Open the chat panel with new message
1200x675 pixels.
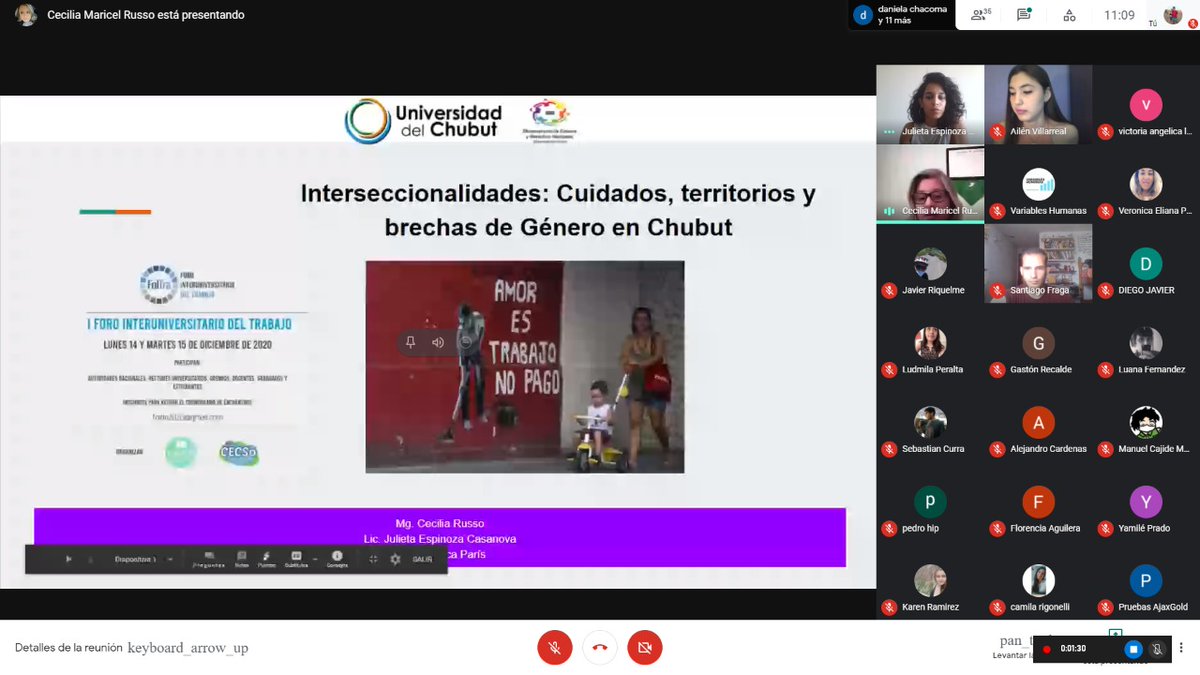click(1024, 15)
